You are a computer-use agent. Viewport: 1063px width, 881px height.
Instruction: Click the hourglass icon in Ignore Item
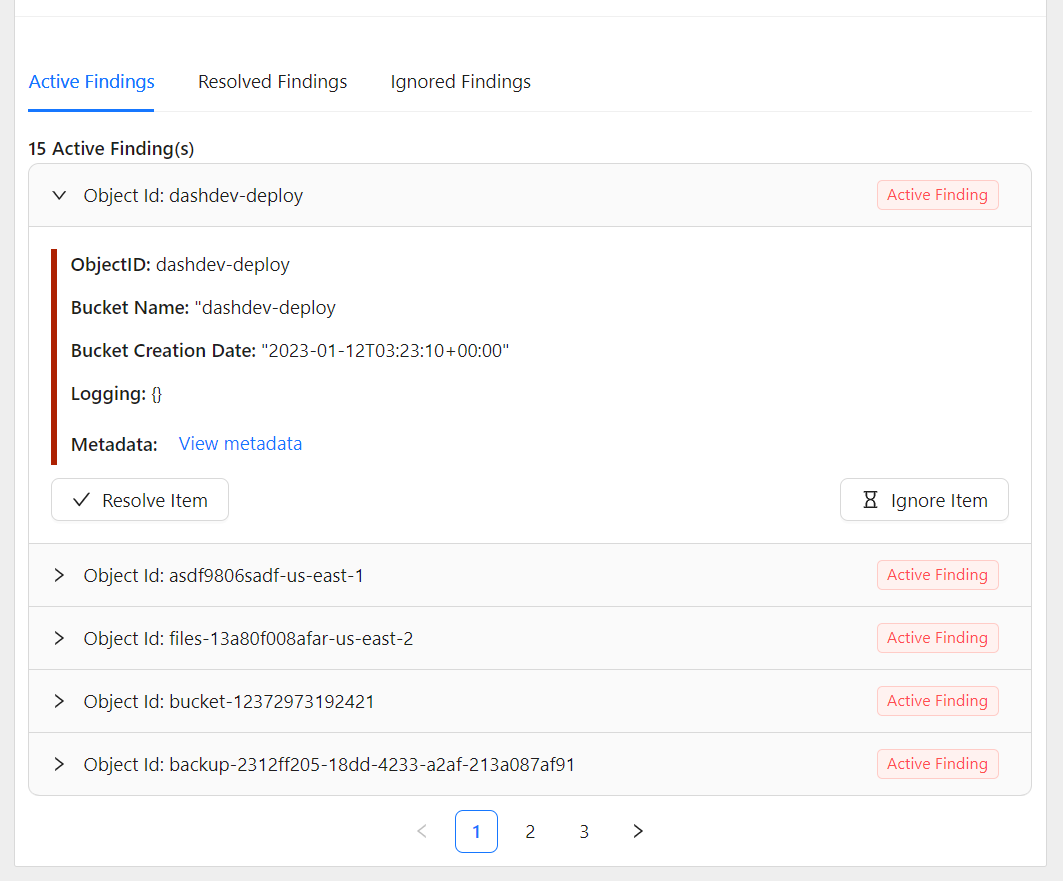(x=871, y=500)
